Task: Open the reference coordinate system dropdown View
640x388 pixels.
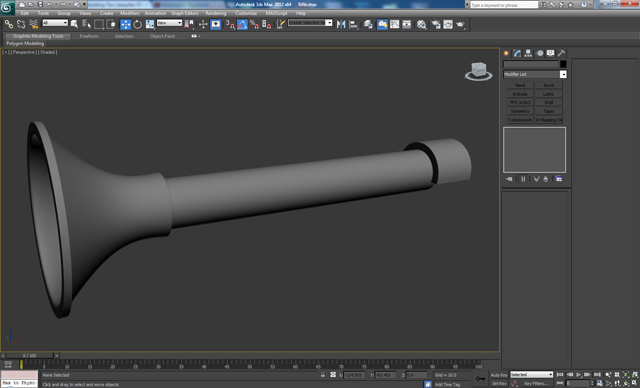Action: point(169,23)
